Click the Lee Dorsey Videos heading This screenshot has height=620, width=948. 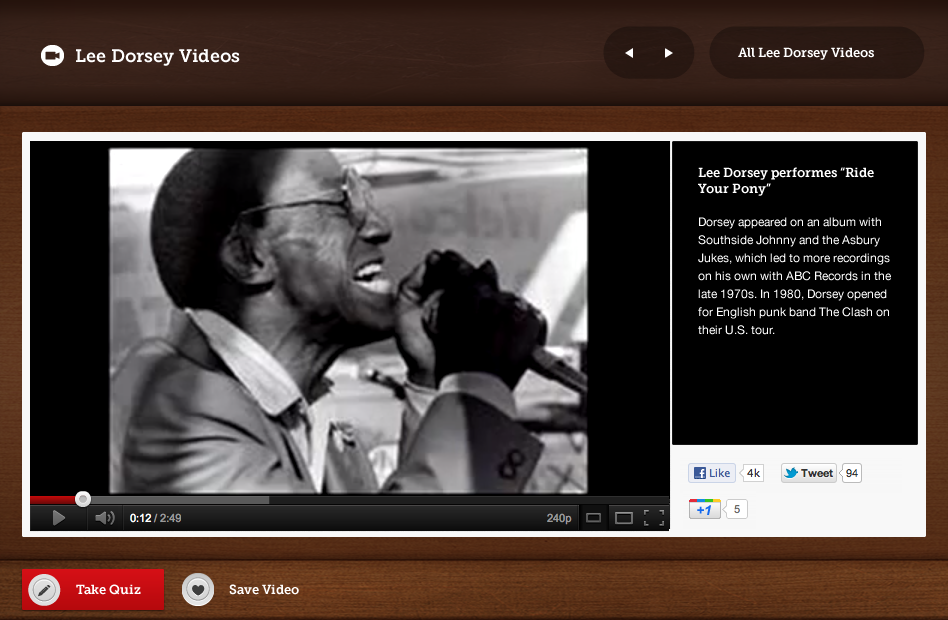157,56
